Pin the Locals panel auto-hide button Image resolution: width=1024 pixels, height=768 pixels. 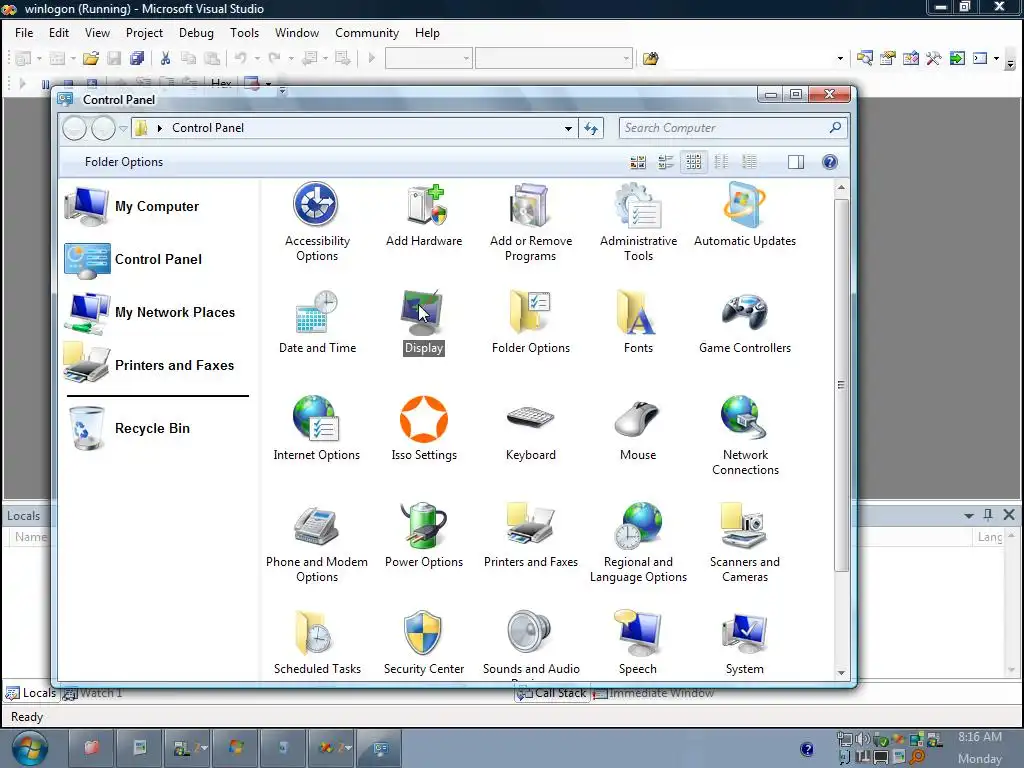tap(988, 515)
